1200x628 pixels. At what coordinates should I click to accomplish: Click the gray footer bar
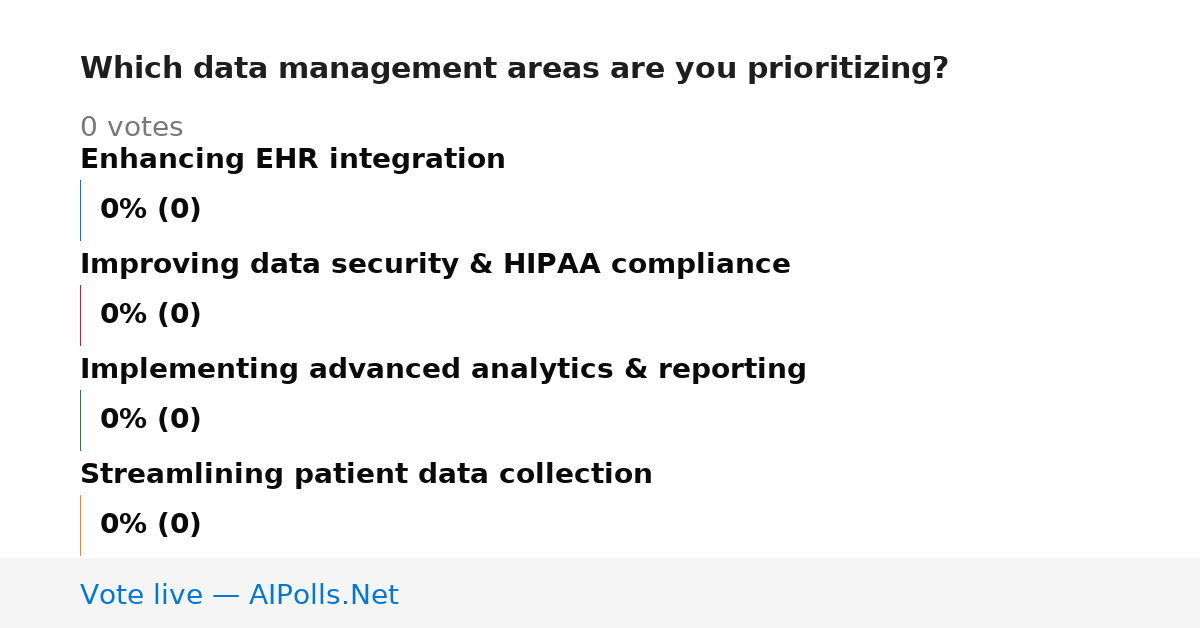(x=600, y=593)
